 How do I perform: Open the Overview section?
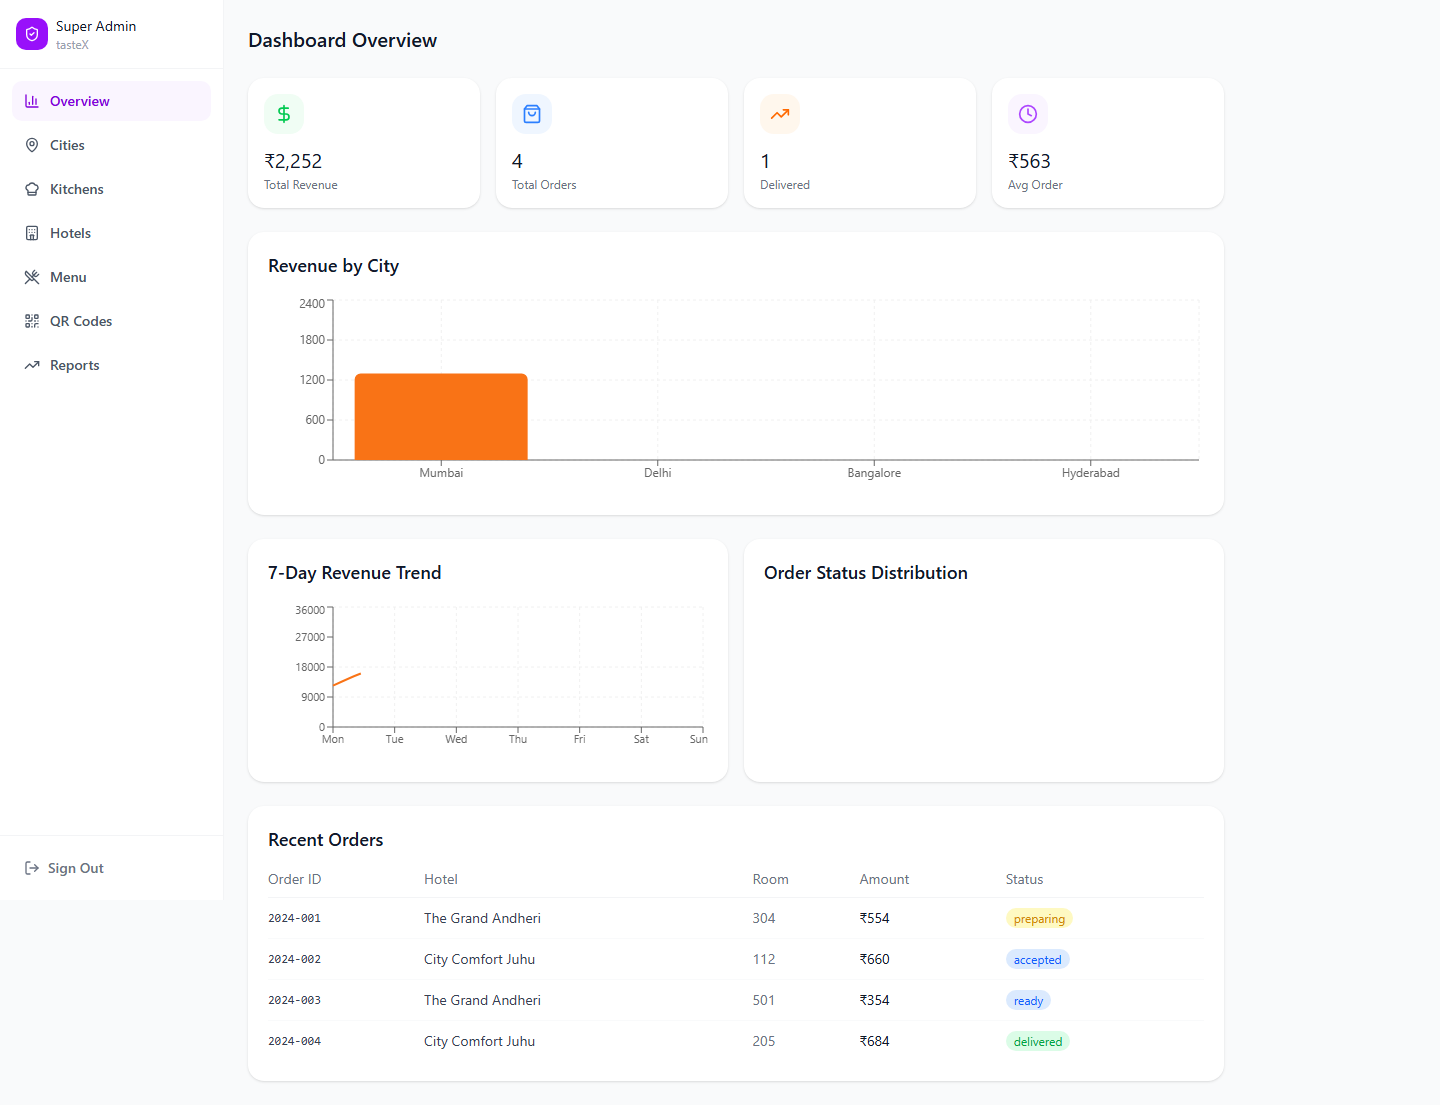(111, 101)
